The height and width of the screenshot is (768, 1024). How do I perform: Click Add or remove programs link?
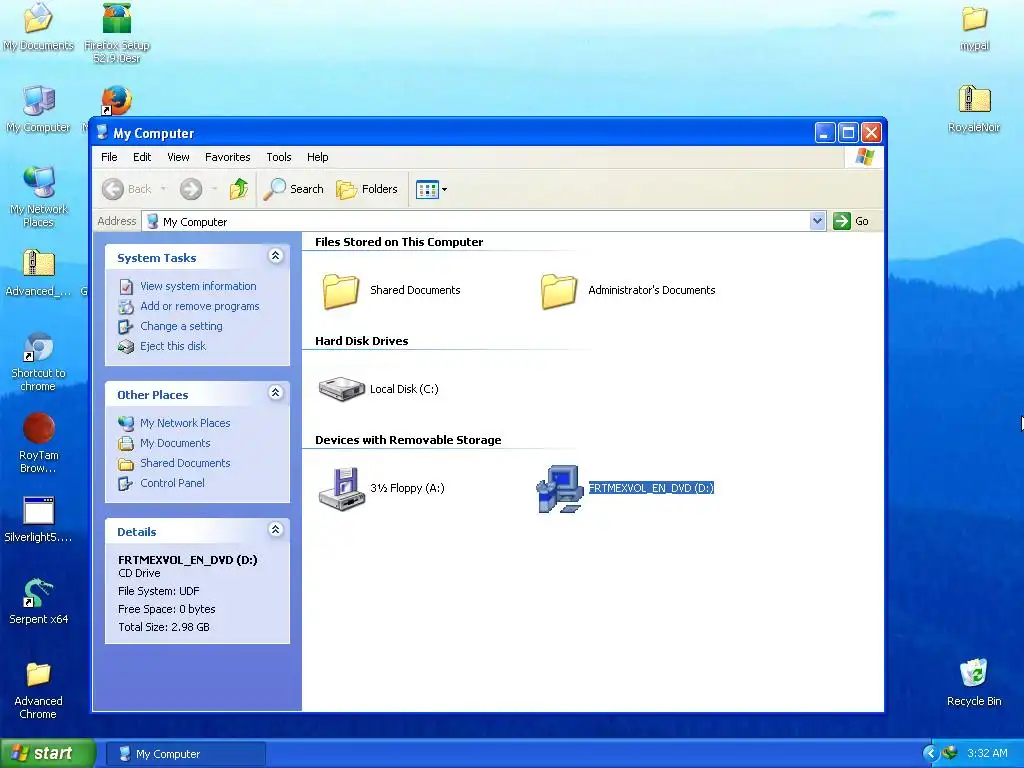199,306
